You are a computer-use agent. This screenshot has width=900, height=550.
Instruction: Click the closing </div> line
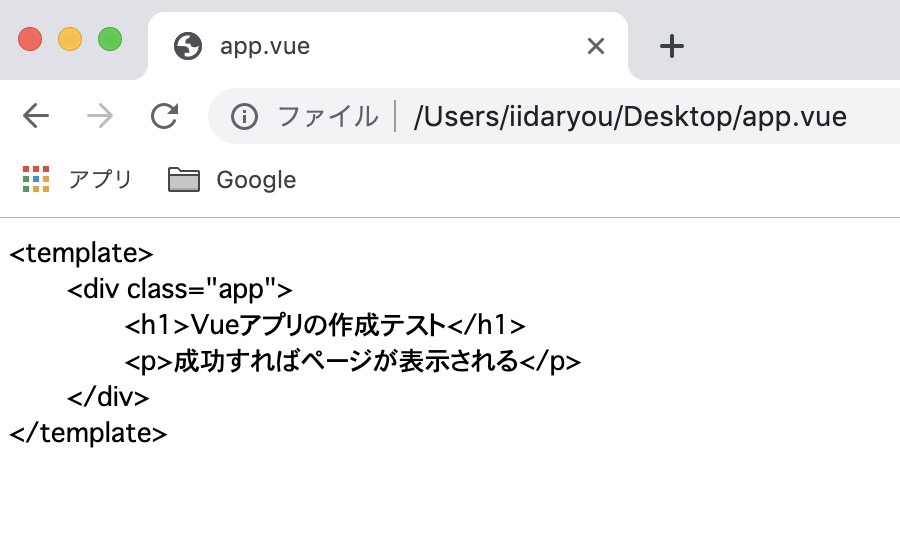pos(108,397)
